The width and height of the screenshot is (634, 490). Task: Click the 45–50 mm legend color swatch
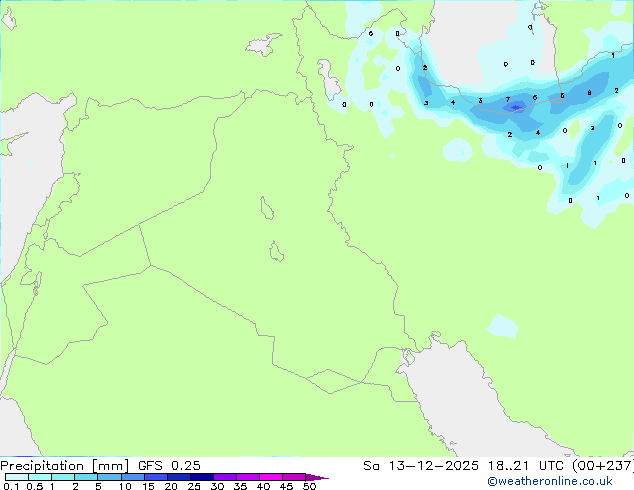pyautogui.click(x=294, y=477)
